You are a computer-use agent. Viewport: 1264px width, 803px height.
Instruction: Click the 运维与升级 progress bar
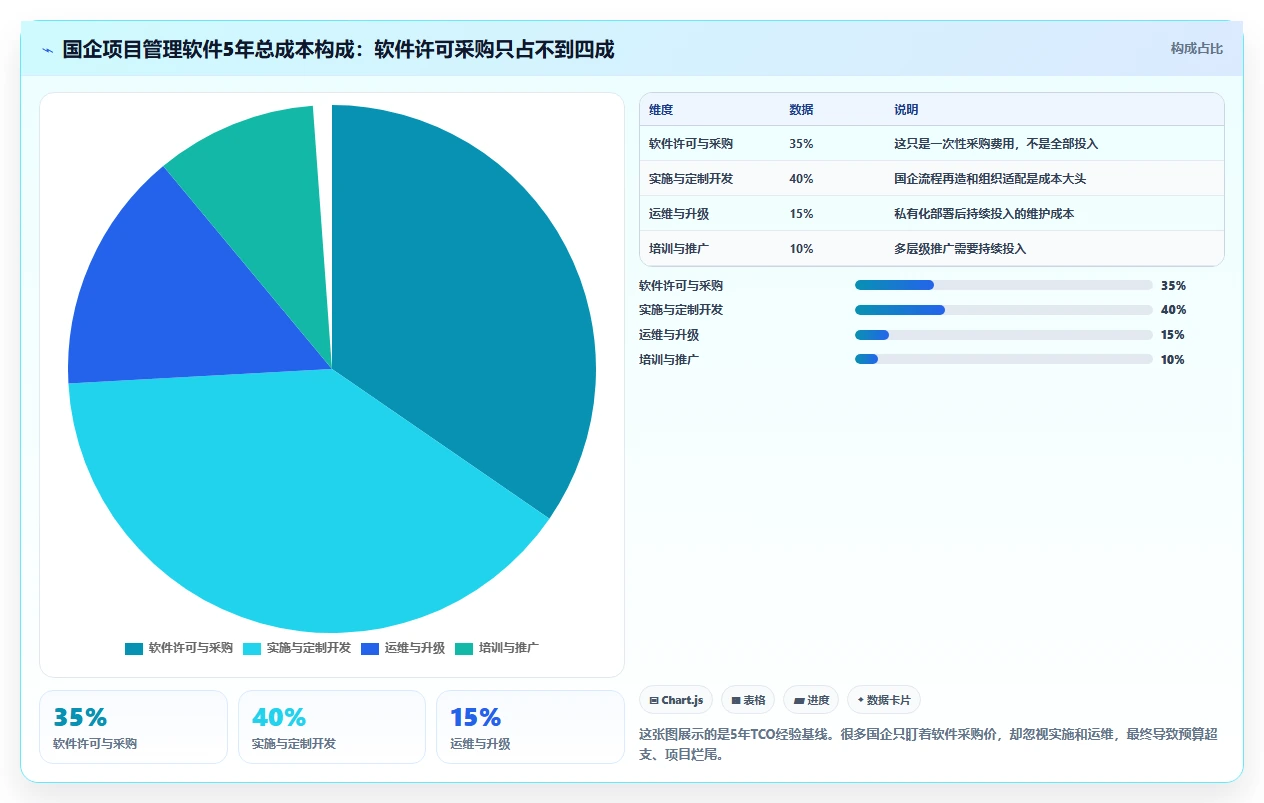(1004, 335)
